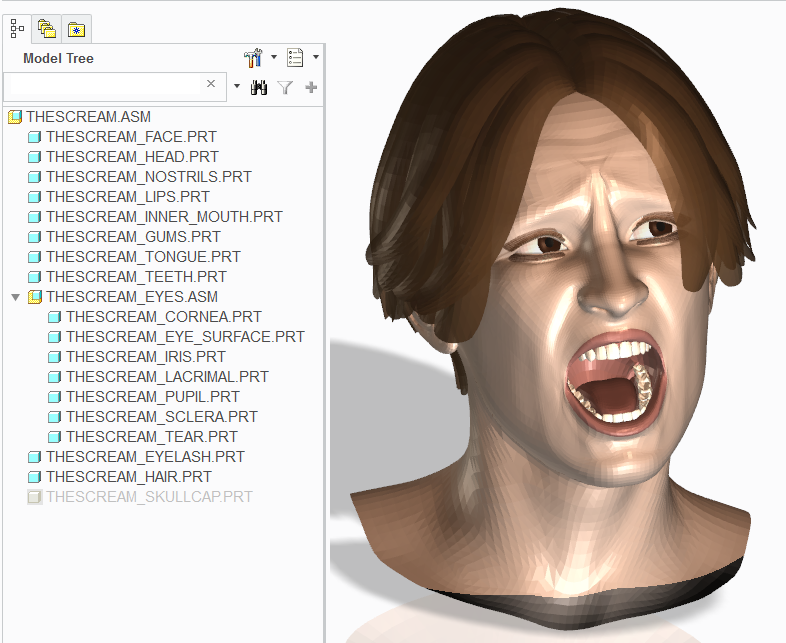Click the binoculars find tool icon
The image size is (786, 643).
pos(259,87)
